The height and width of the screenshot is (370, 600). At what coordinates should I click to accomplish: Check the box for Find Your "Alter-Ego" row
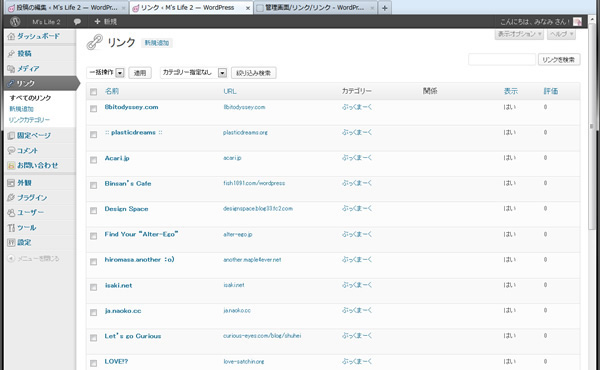tap(93, 236)
